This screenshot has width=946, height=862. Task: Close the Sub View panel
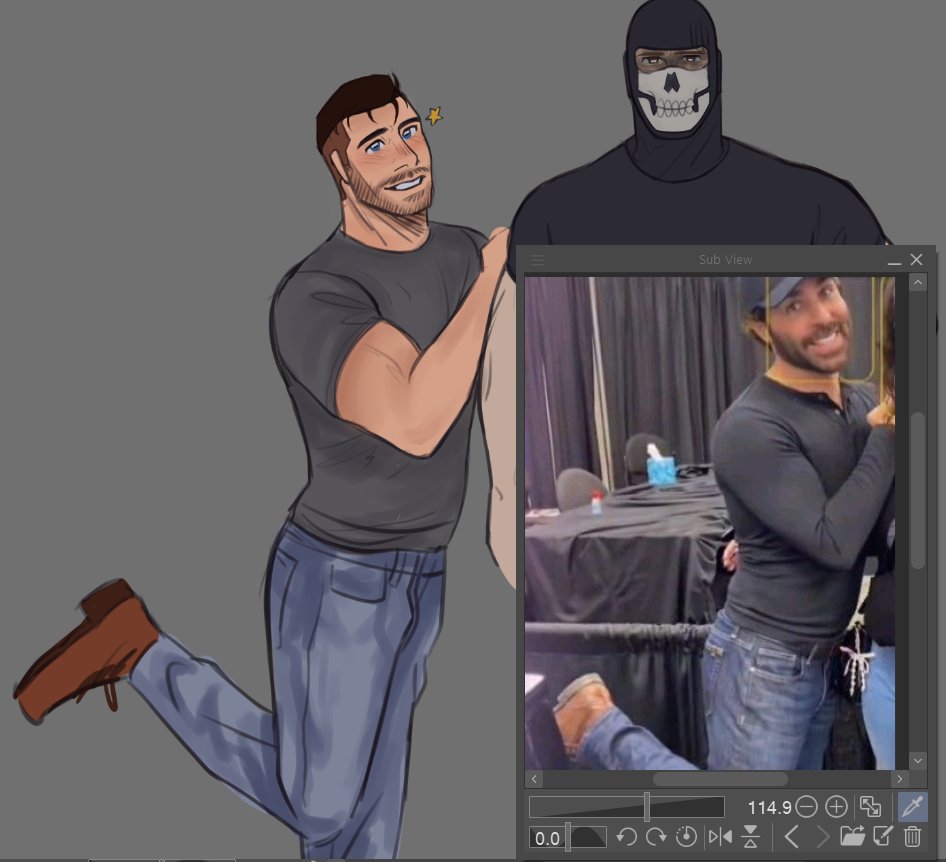[916, 259]
